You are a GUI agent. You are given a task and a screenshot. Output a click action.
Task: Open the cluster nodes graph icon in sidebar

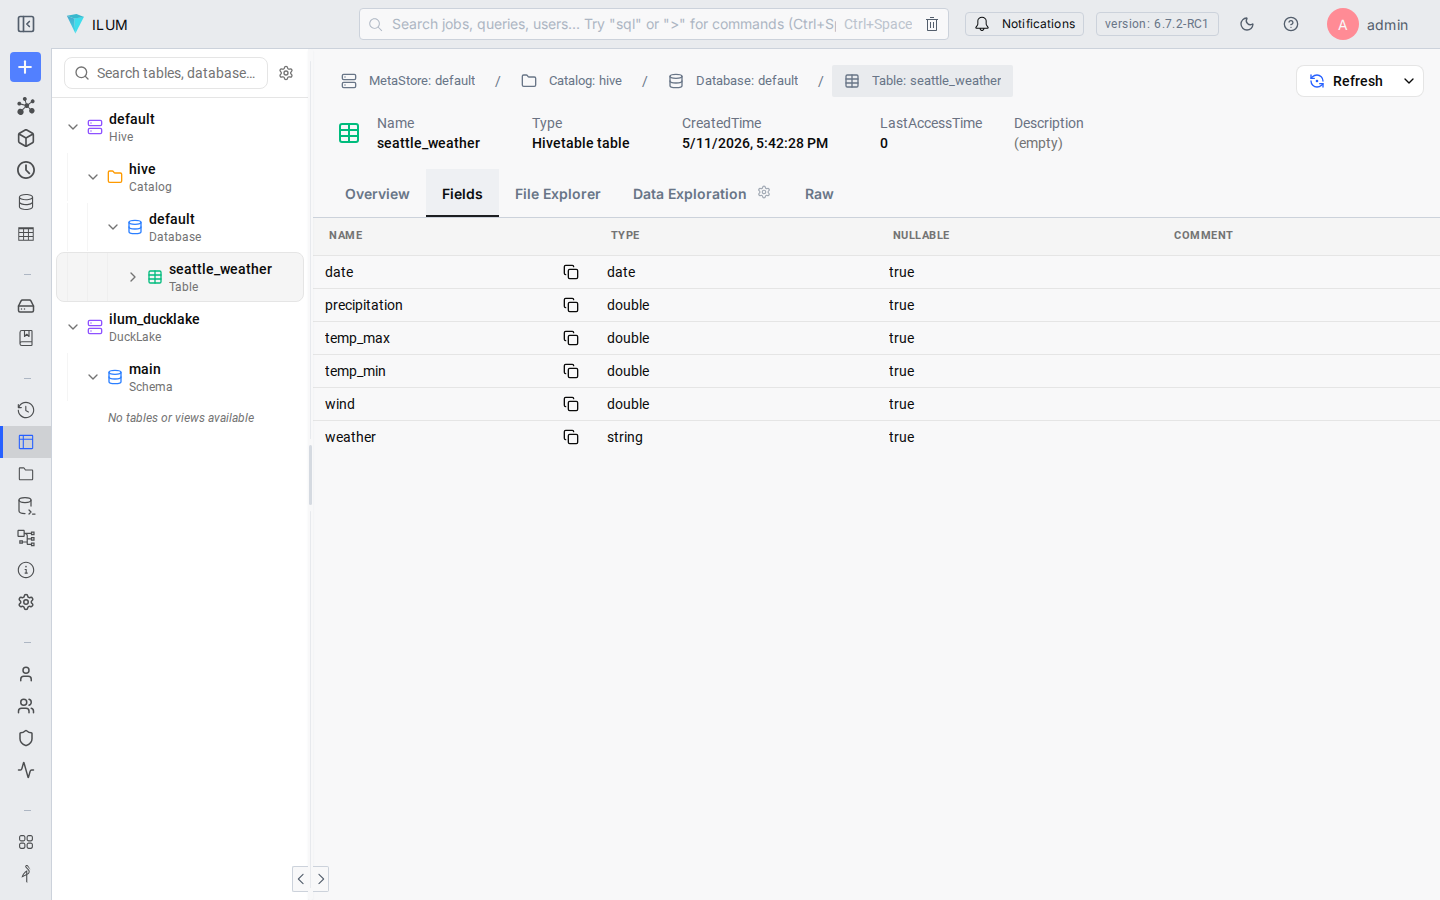click(x=26, y=106)
